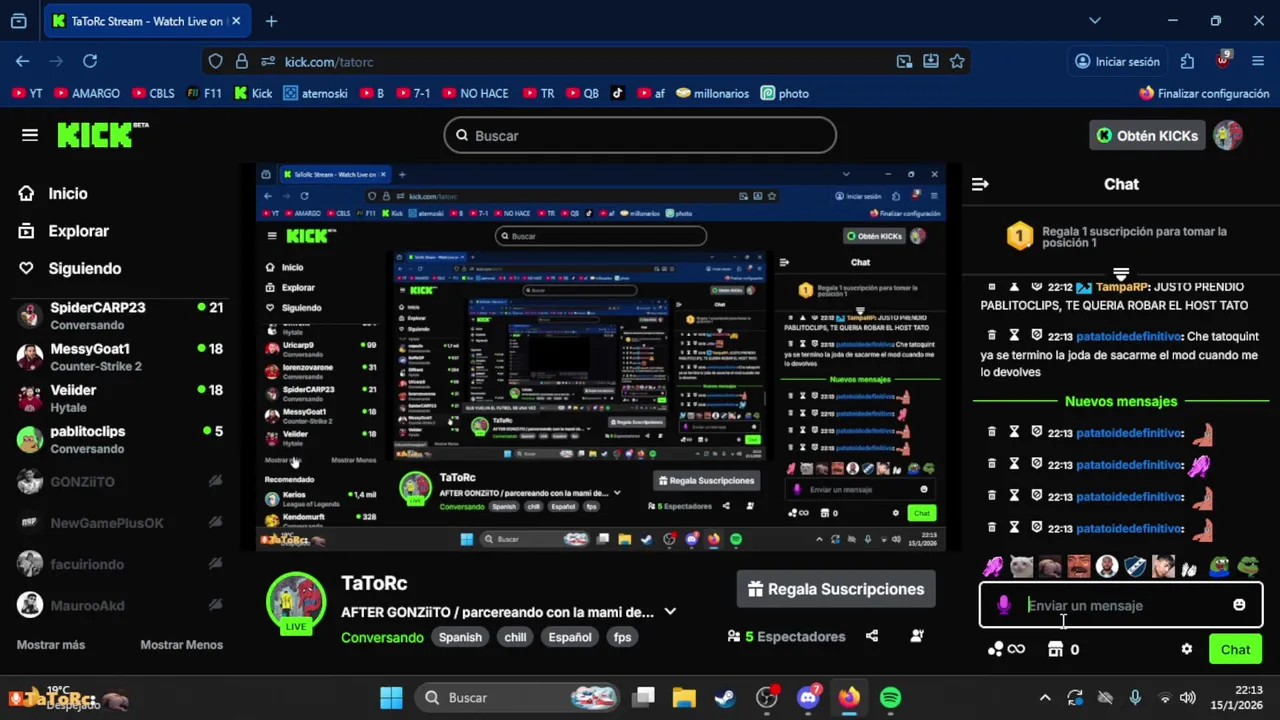This screenshot has width=1280, height=720.
Task: Click the Obtén KICKs button
Action: click(x=1147, y=135)
